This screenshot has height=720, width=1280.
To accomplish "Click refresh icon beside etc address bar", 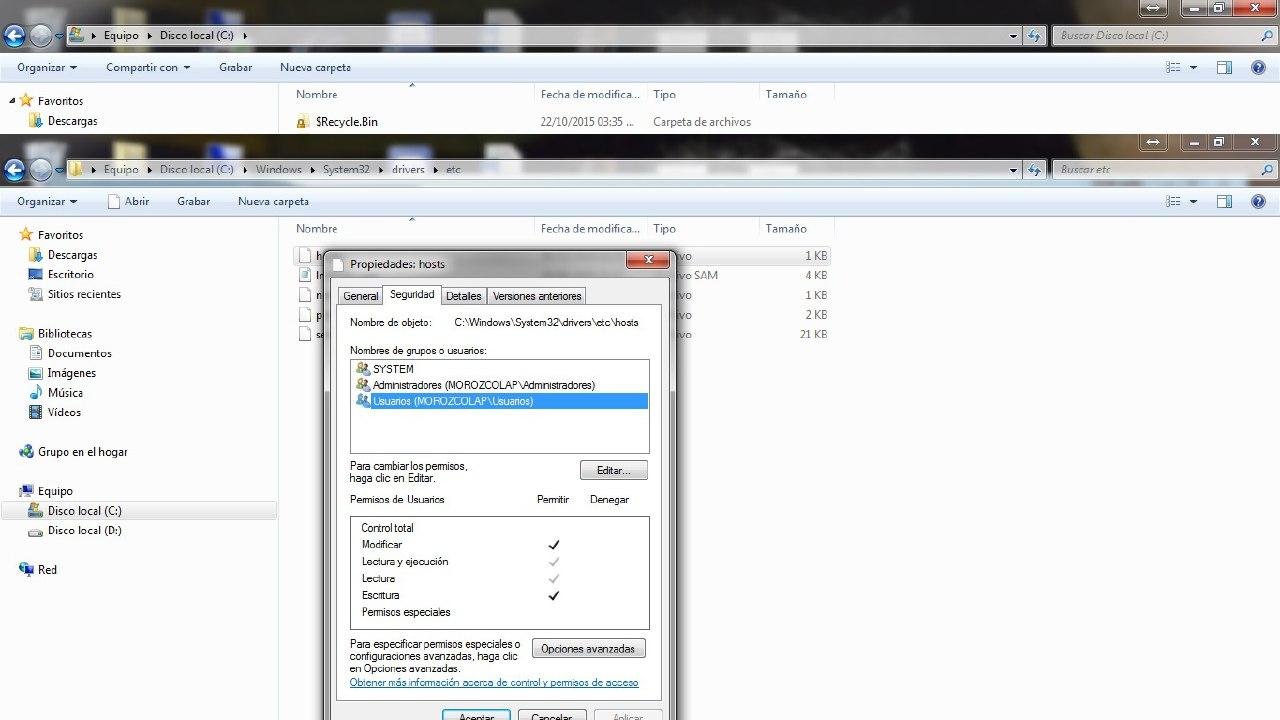I will [1035, 170].
